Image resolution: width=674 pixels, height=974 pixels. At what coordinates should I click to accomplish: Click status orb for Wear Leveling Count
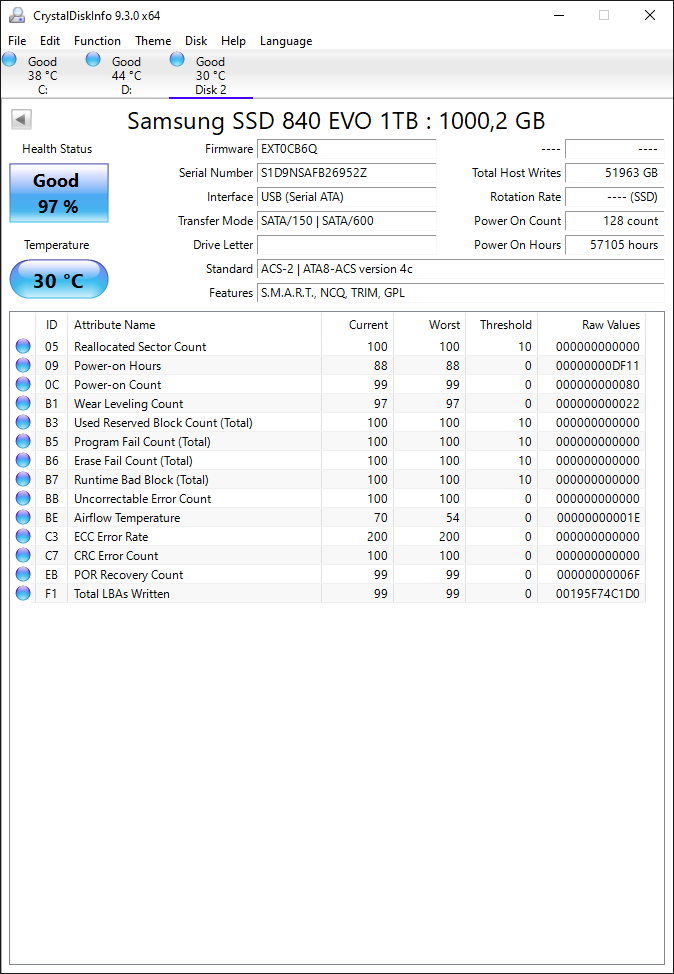pos(23,403)
